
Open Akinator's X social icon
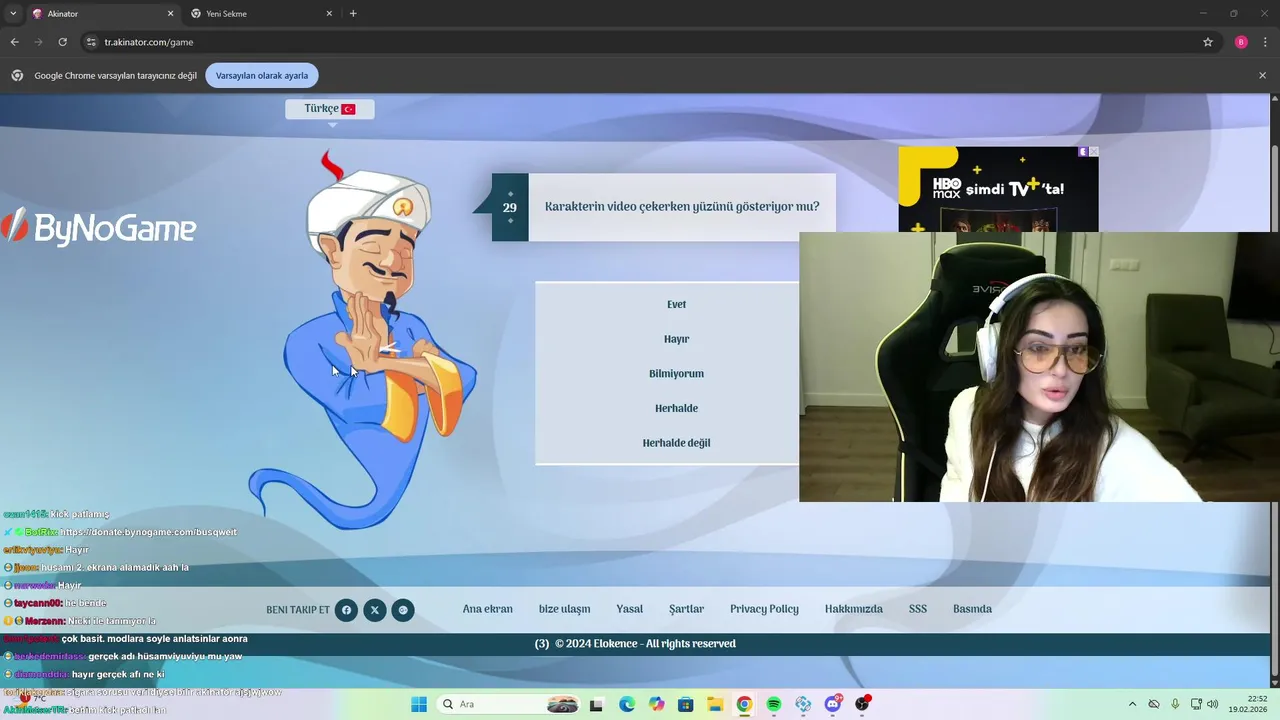(375, 610)
